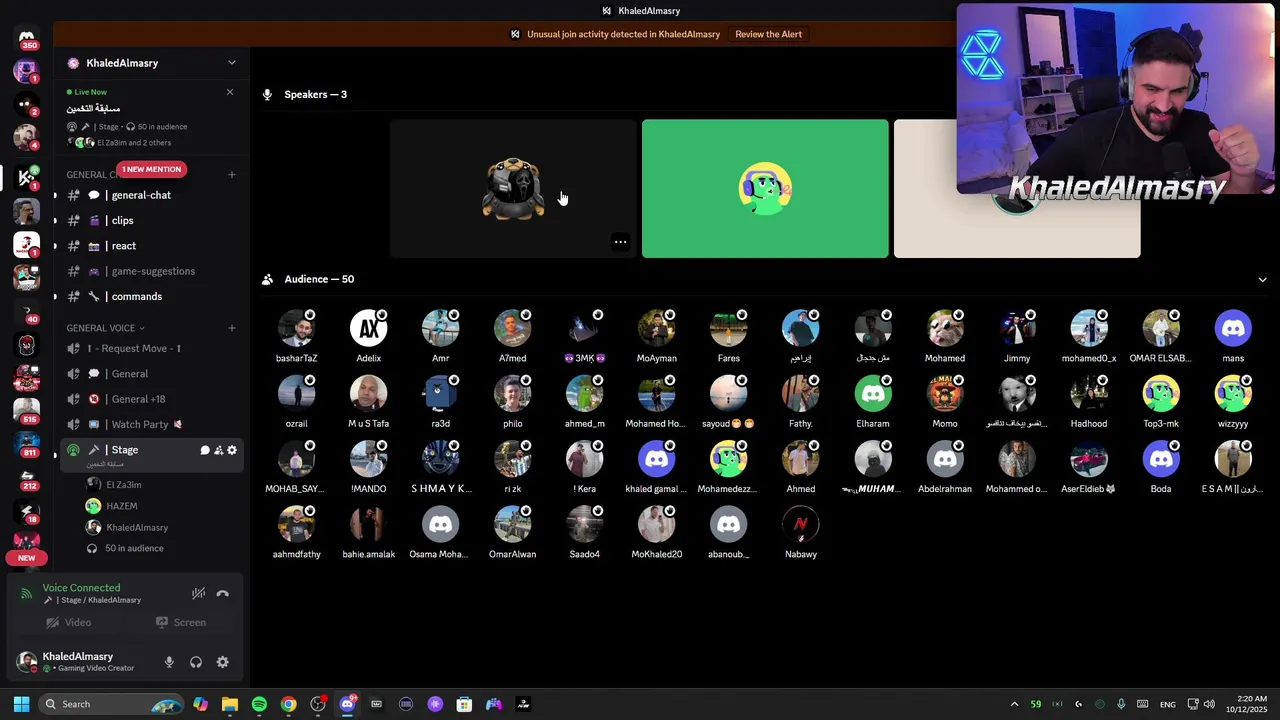The image size is (1280, 720).
Task: Dismiss the Live Now stage banner
Action: click(x=230, y=92)
